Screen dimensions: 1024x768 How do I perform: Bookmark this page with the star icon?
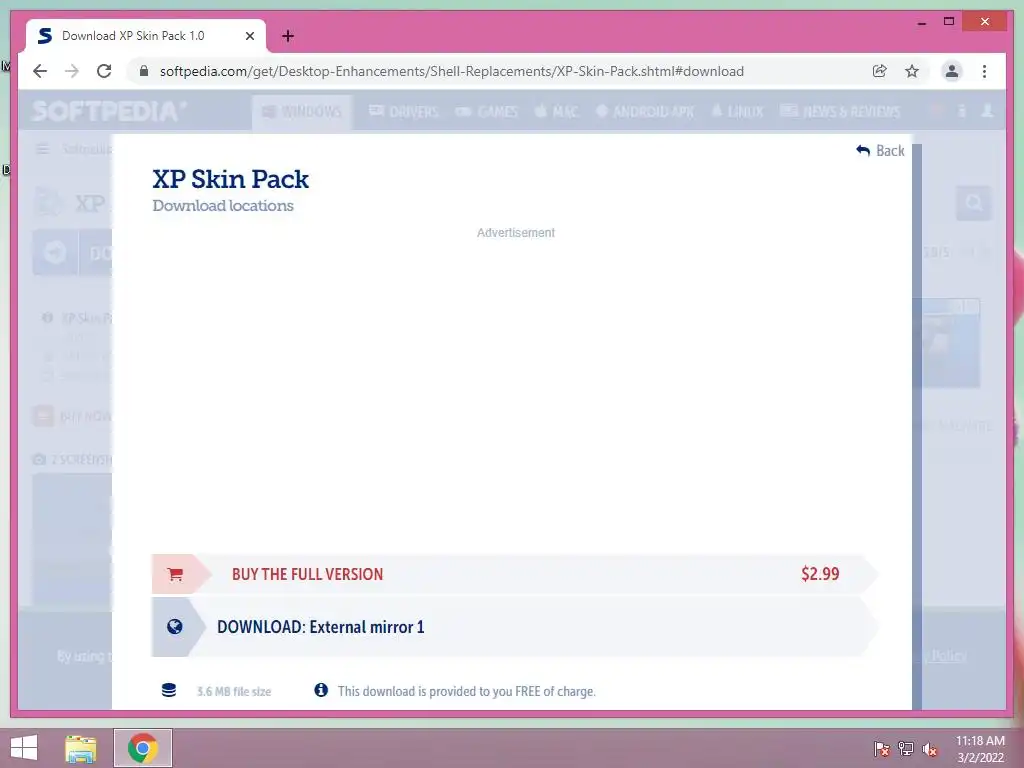tap(912, 71)
